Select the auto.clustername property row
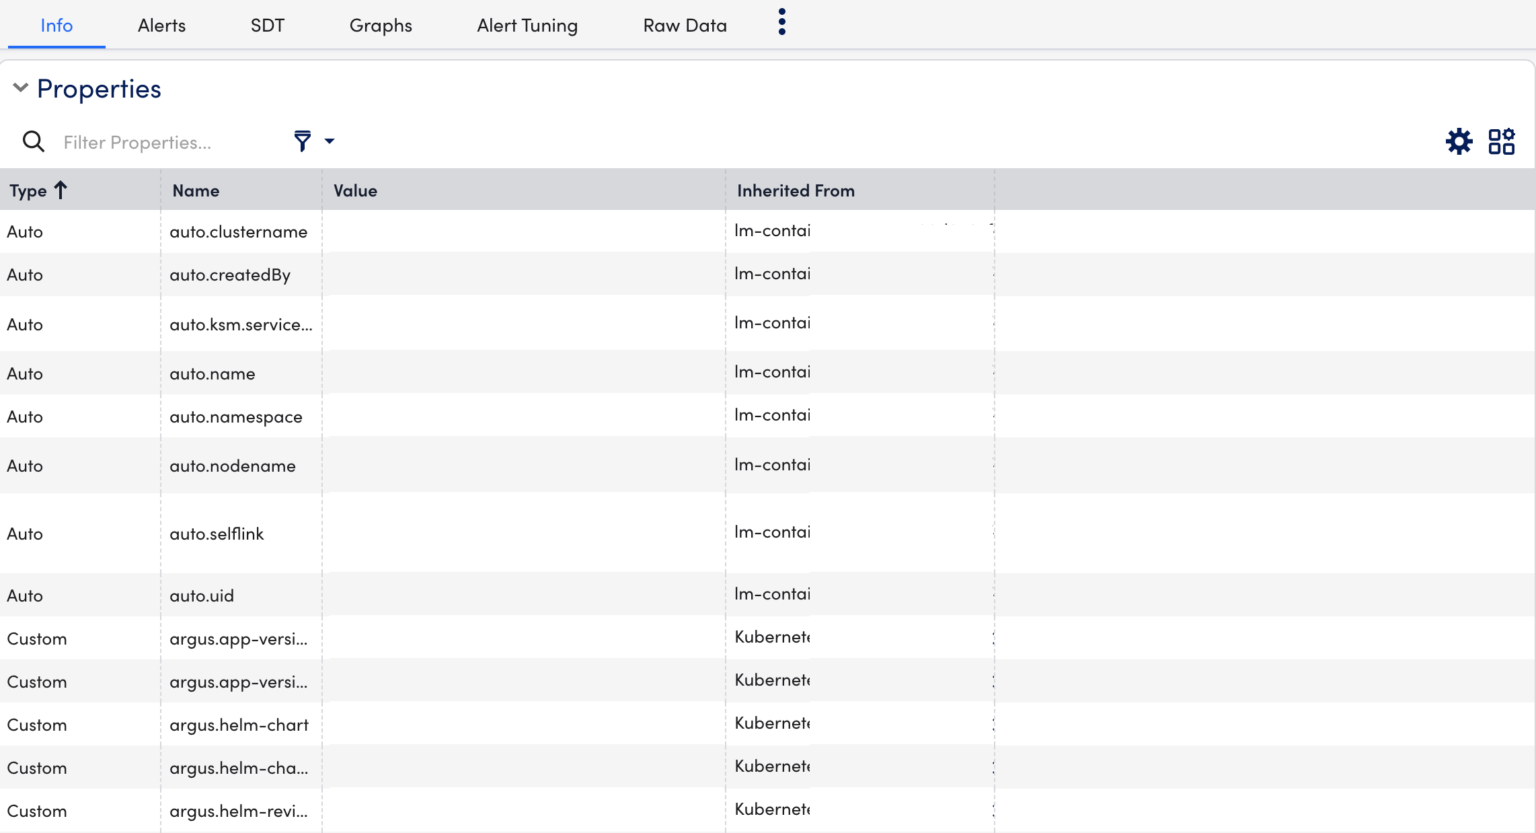The height and width of the screenshot is (833, 1536). [x=241, y=231]
